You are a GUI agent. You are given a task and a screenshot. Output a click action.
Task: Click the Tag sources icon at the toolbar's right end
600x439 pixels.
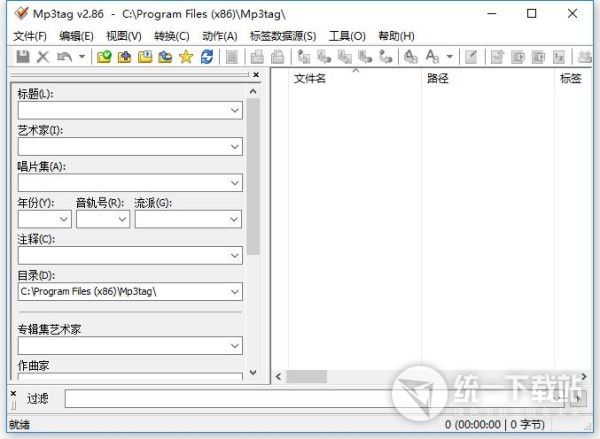[584, 57]
